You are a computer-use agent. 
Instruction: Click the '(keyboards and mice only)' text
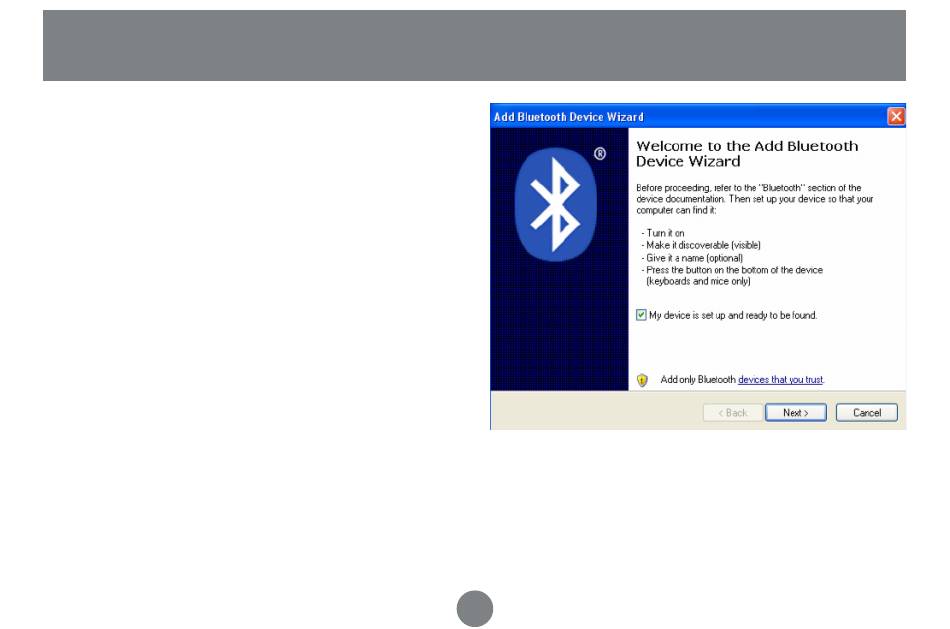[698, 281]
